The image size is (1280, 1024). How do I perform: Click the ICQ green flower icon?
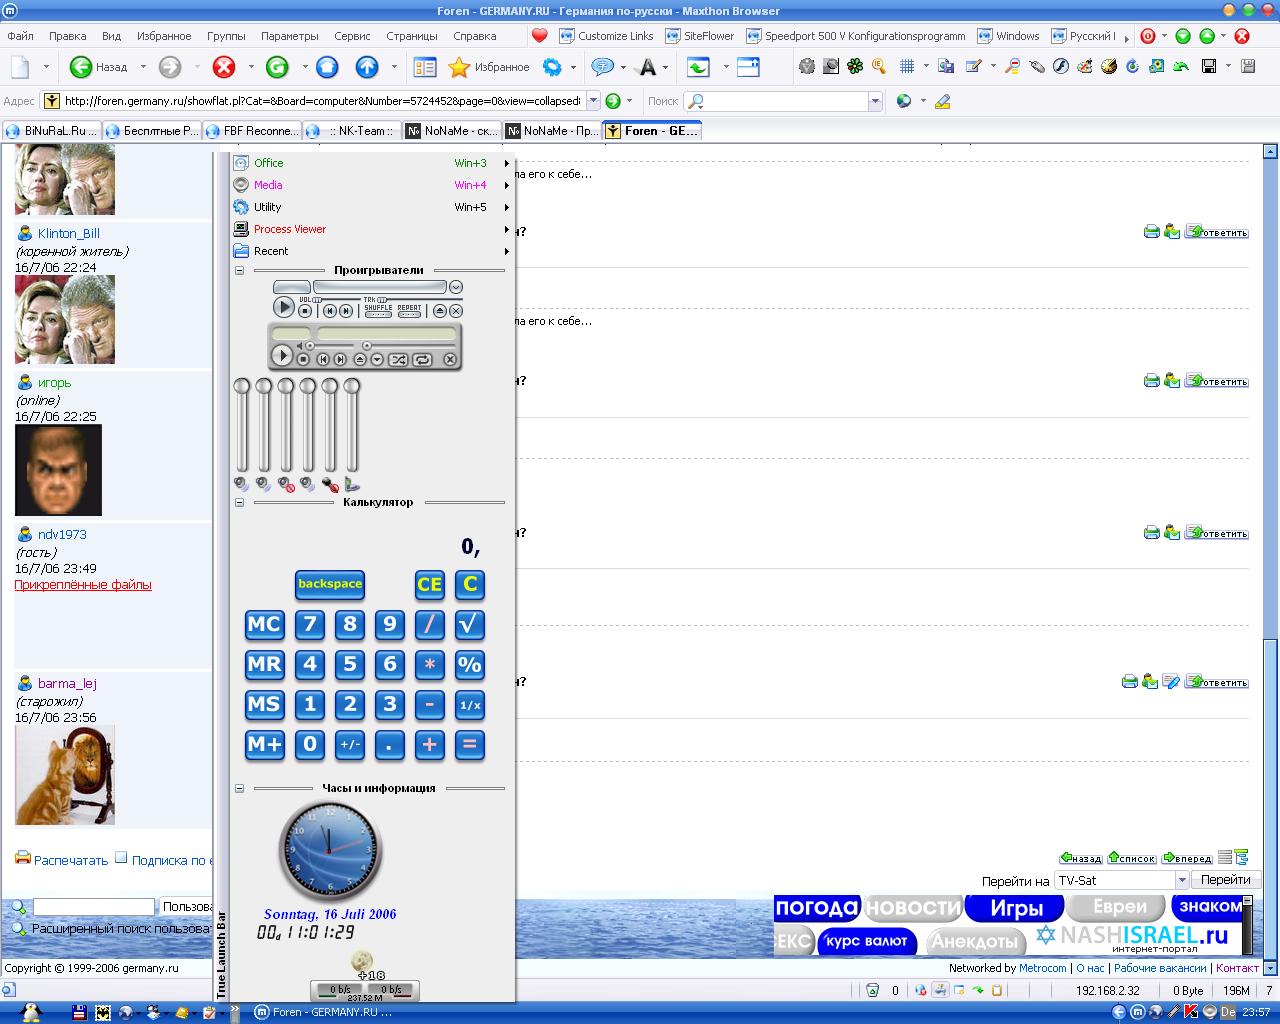pos(855,67)
